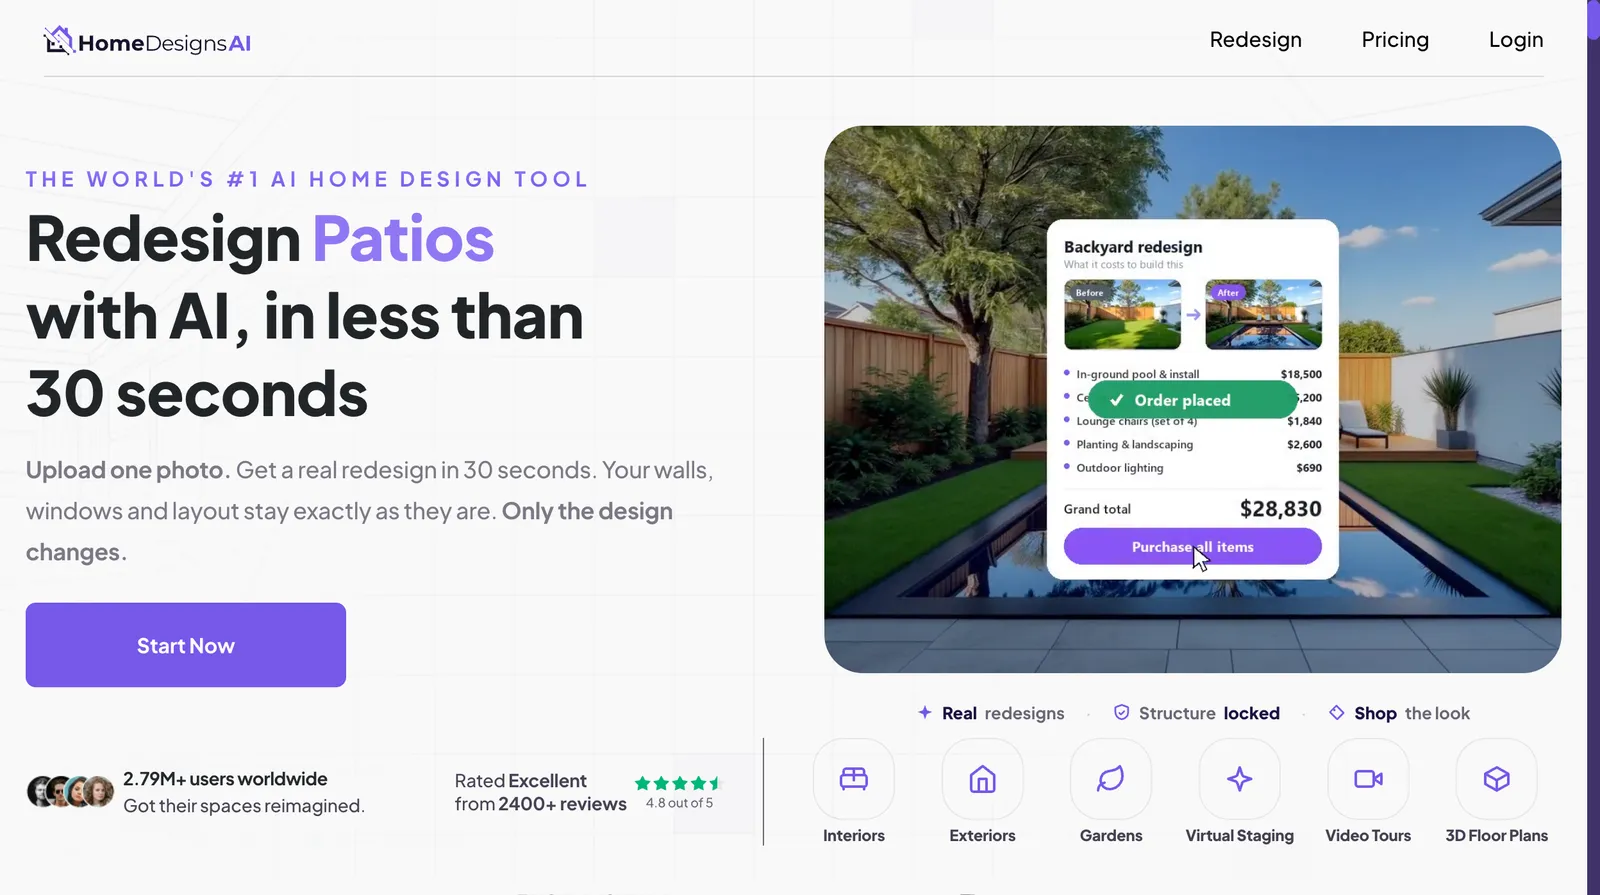The width and height of the screenshot is (1600, 895).
Task: Click the green Order placed notification
Action: pyautogui.click(x=1192, y=400)
